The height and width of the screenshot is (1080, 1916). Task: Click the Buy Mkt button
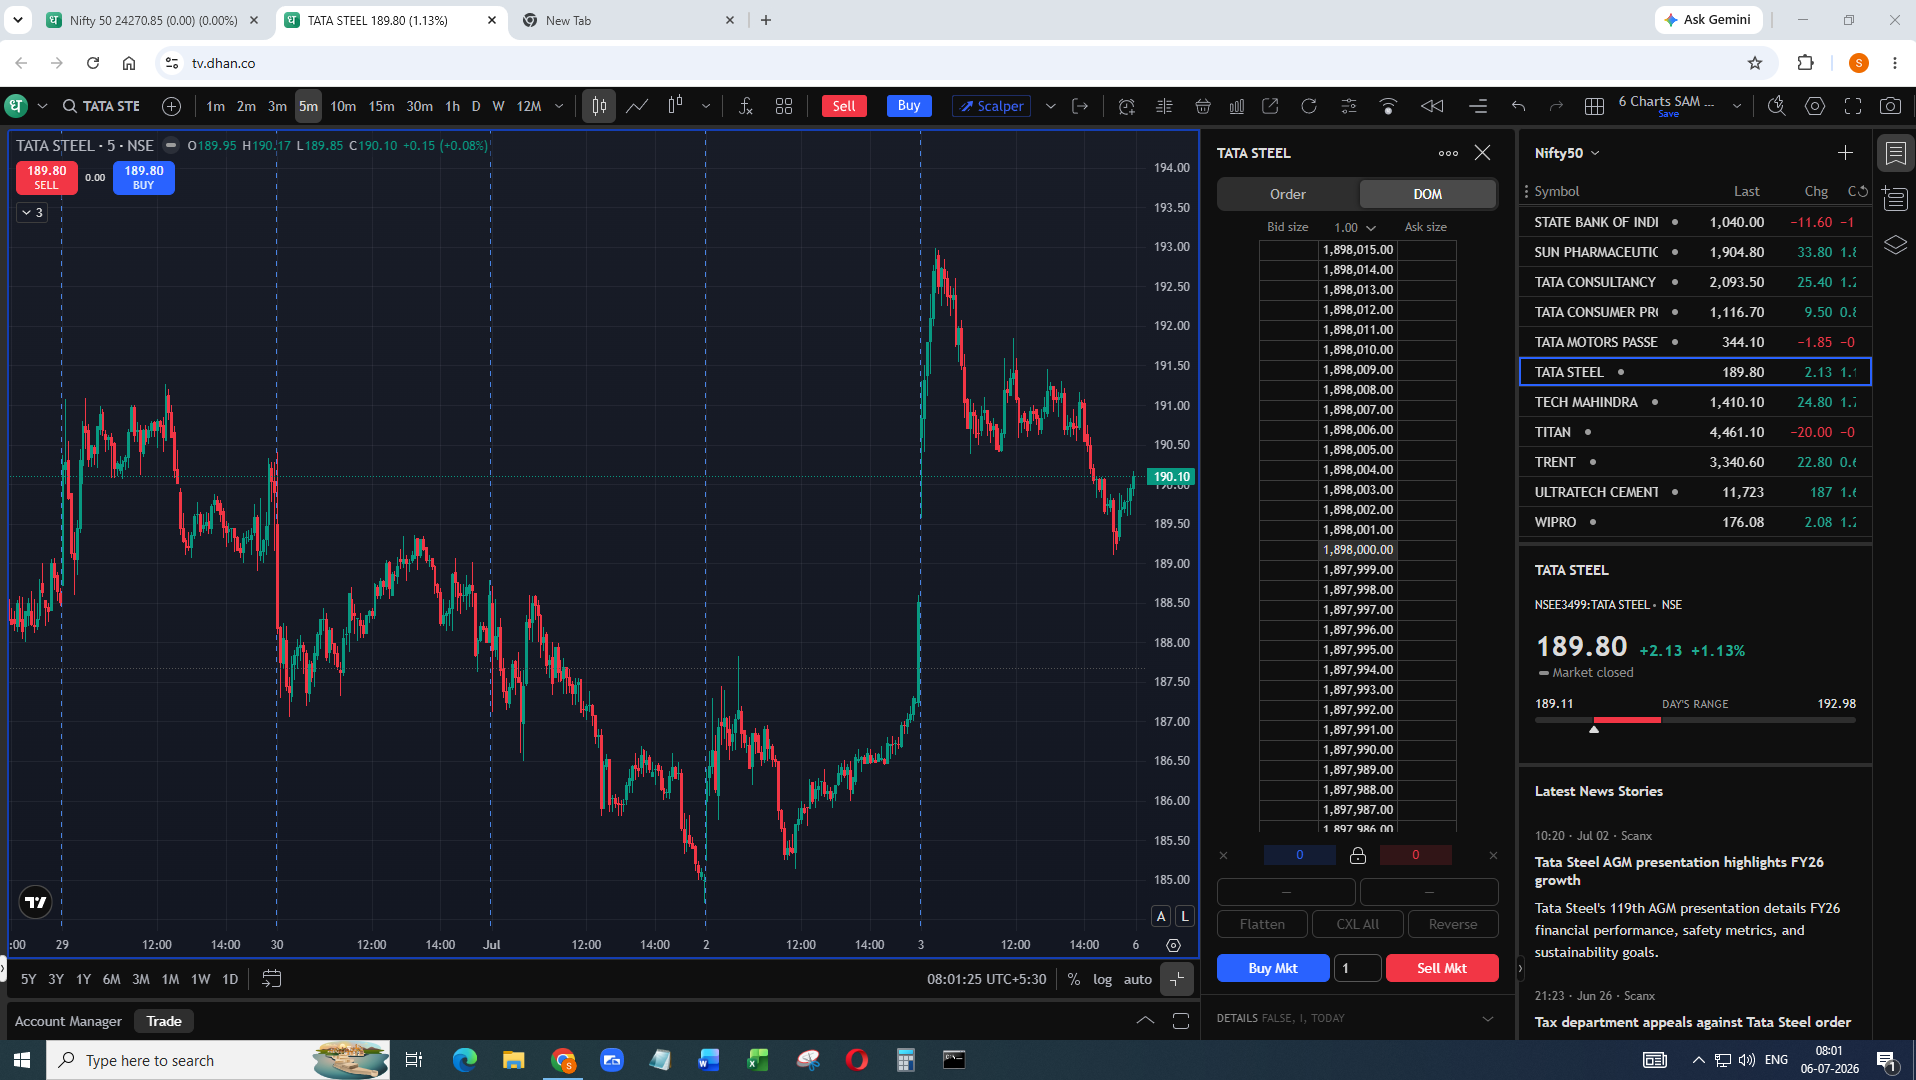pos(1273,968)
